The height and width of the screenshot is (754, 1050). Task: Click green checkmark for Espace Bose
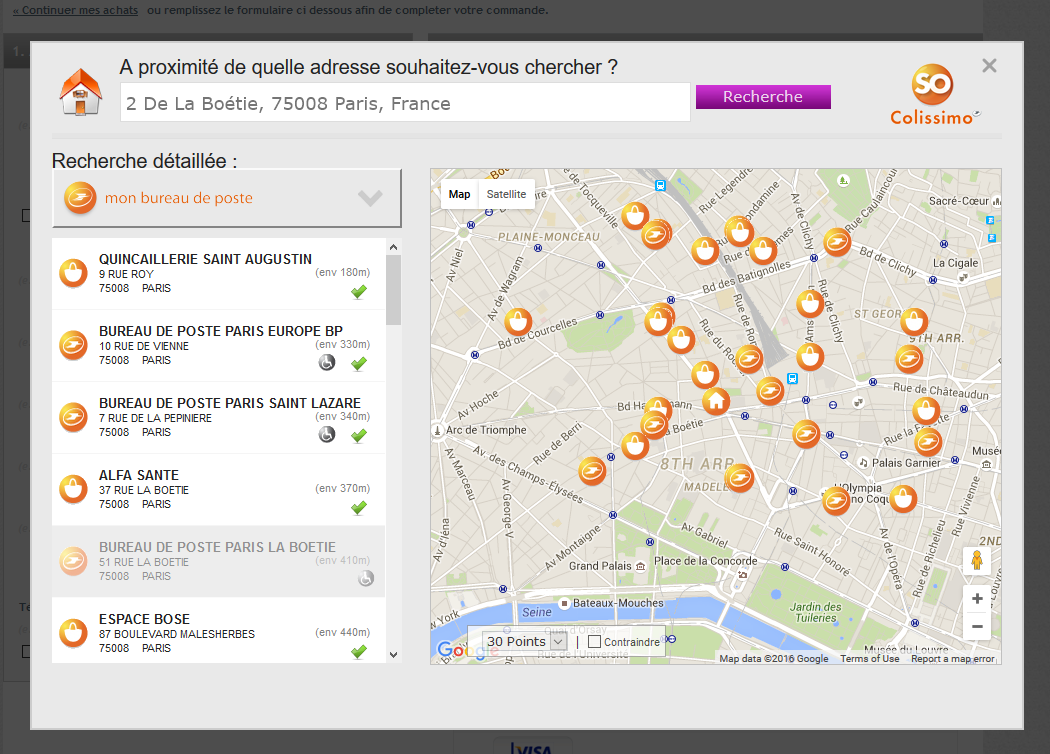[359, 651]
